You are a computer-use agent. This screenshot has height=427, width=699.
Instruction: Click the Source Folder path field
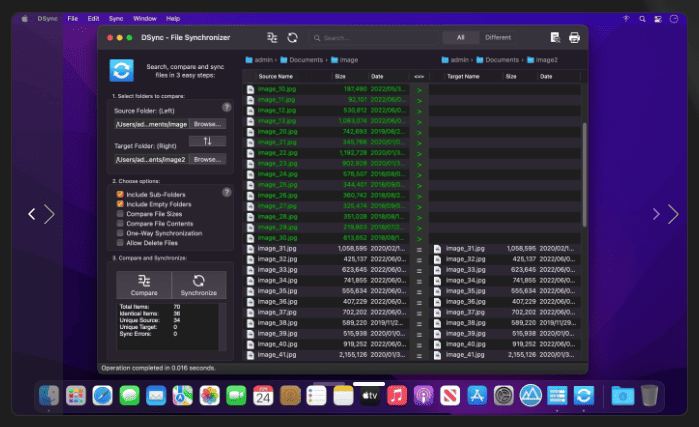pyautogui.click(x=152, y=124)
